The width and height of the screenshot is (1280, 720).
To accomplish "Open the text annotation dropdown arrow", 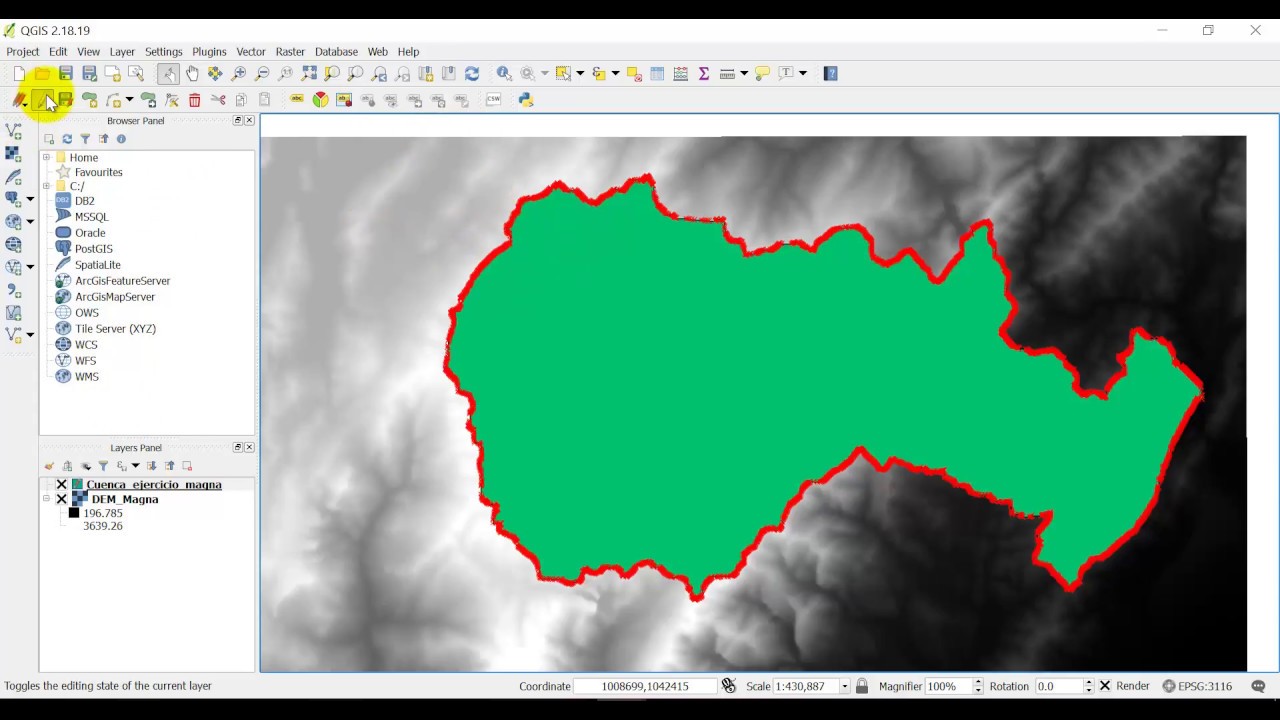I will pyautogui.click(x=803, y=74).
